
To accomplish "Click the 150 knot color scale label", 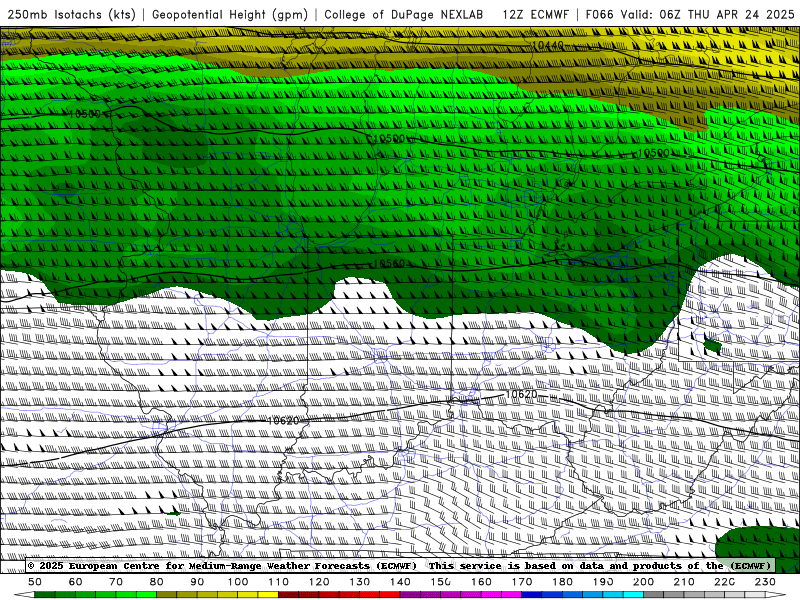I will click(441, 582).
